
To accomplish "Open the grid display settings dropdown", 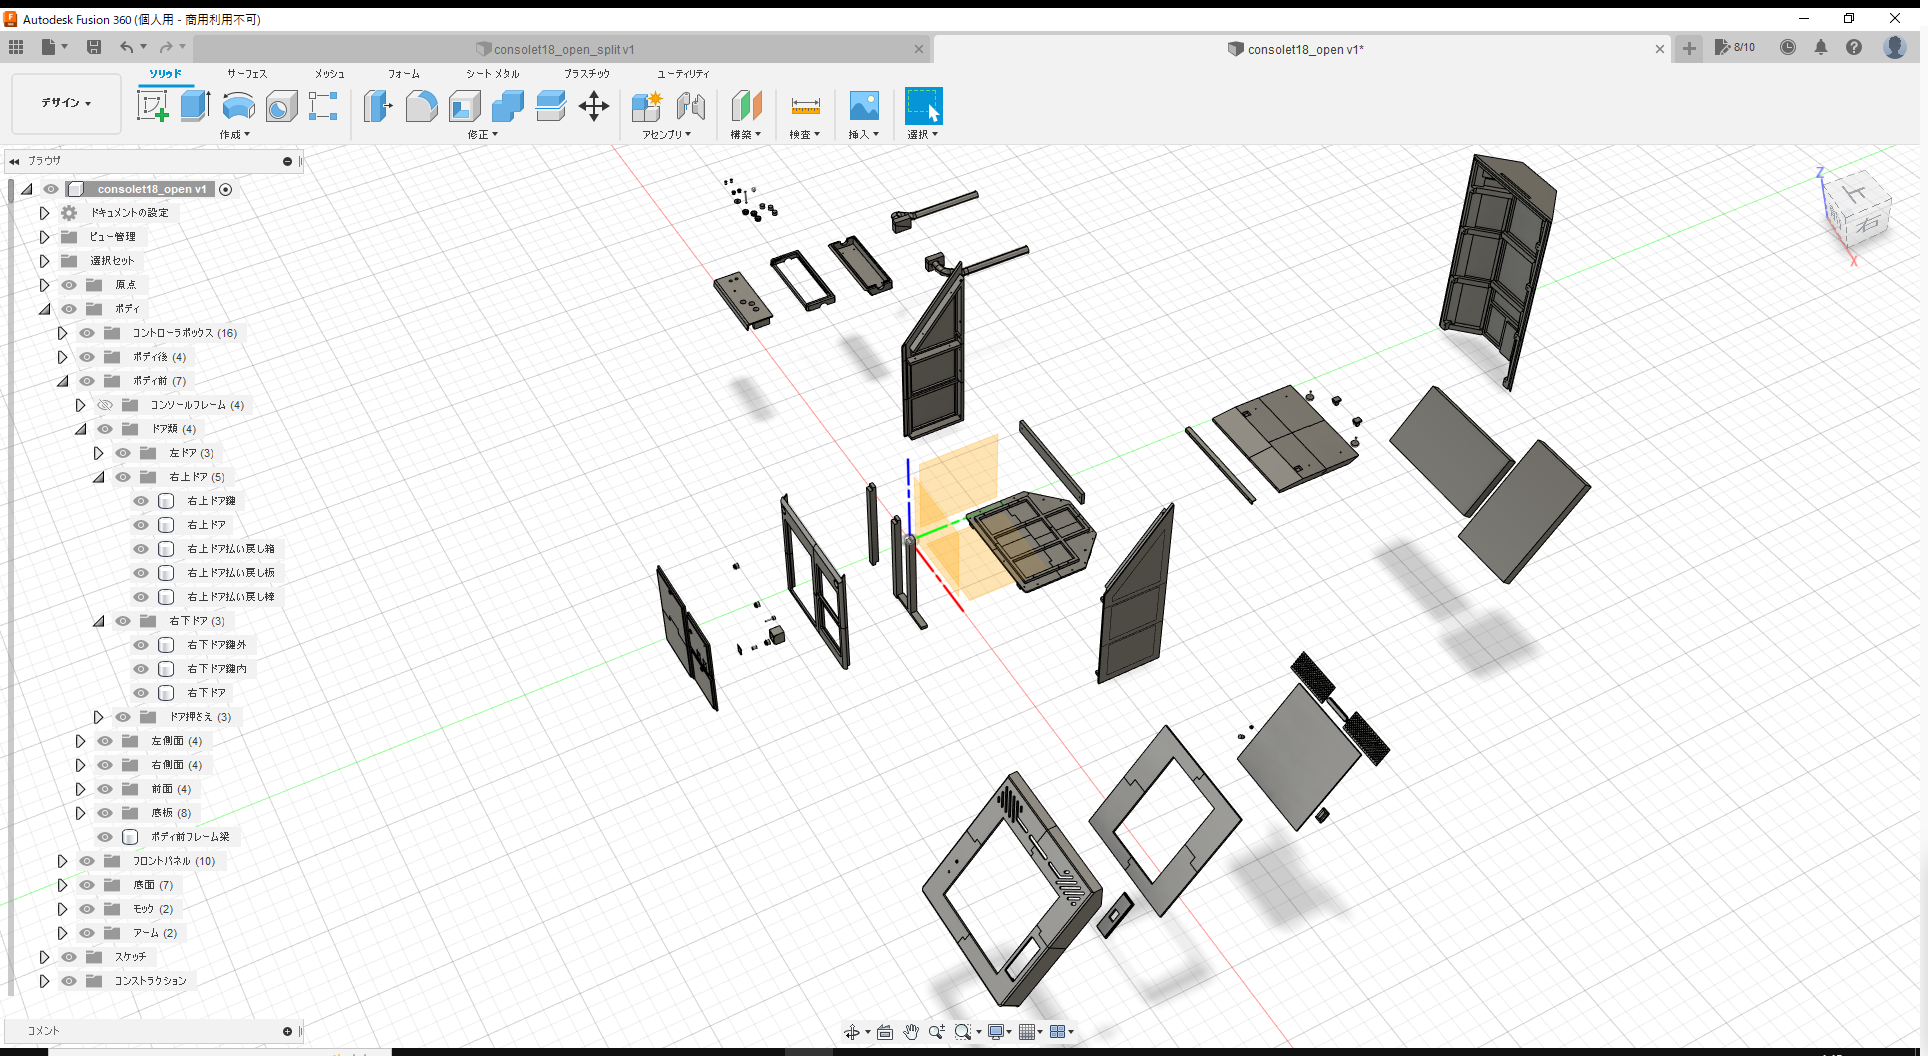I will (x=1033, y=1031).
